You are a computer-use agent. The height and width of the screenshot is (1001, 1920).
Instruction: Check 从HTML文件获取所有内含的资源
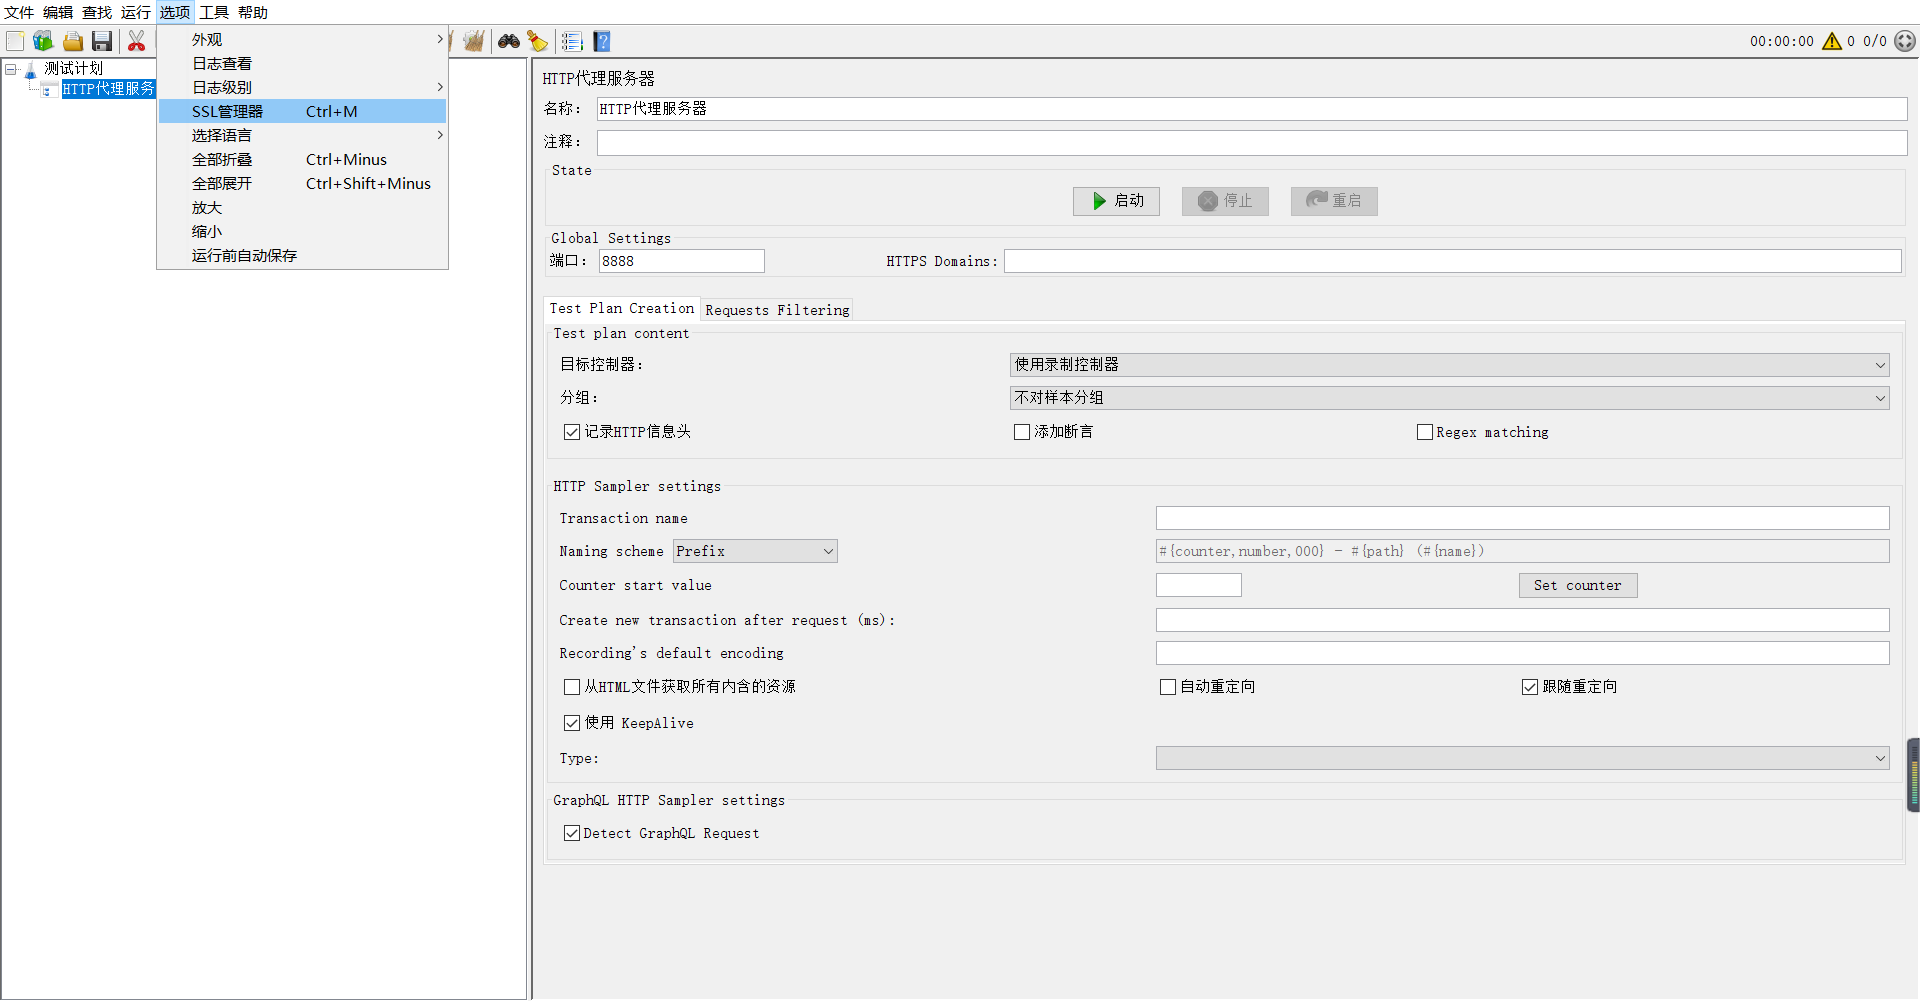(x=572, y=687)
